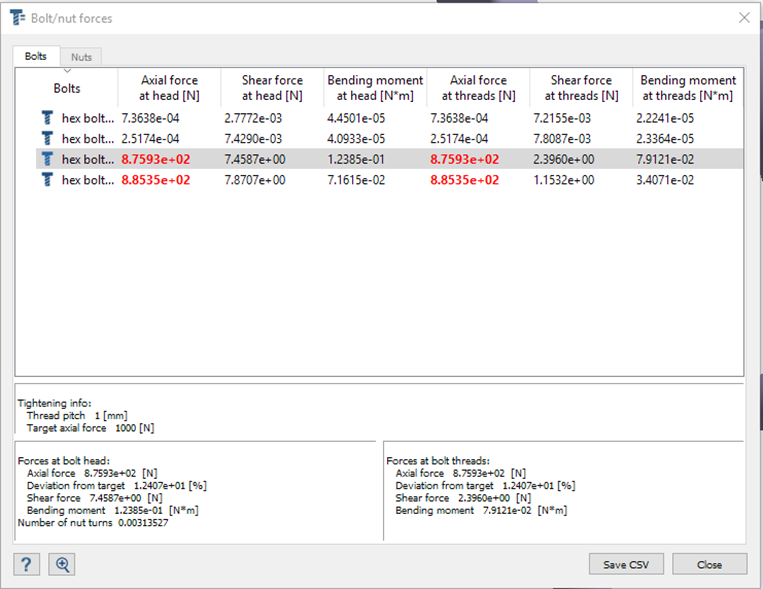763x589 pixels.
Task: Click the Bolt/nut forces title bar icon
Action: (x=17, y=18)
